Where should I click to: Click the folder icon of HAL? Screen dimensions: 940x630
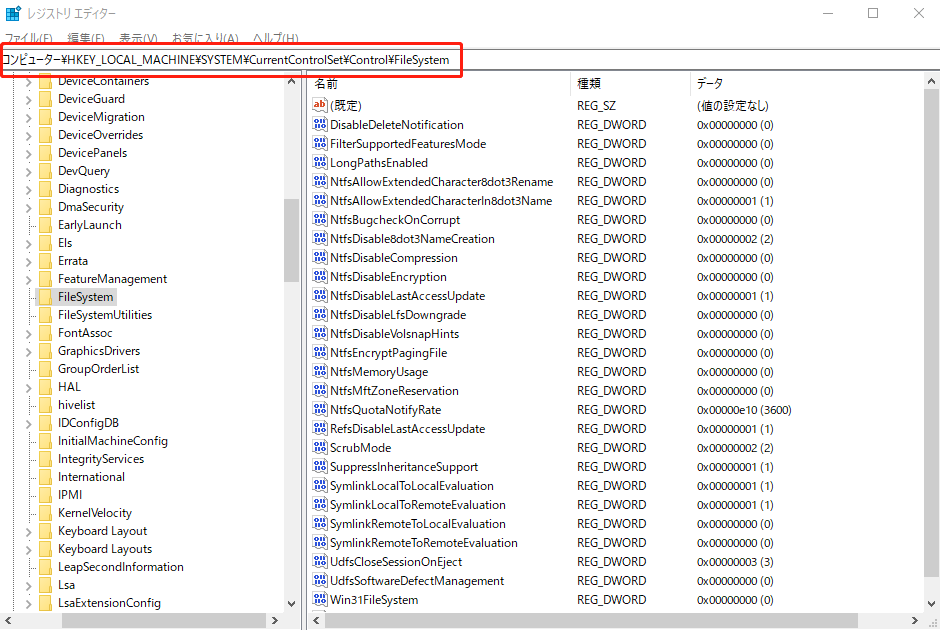click(46, 387)
